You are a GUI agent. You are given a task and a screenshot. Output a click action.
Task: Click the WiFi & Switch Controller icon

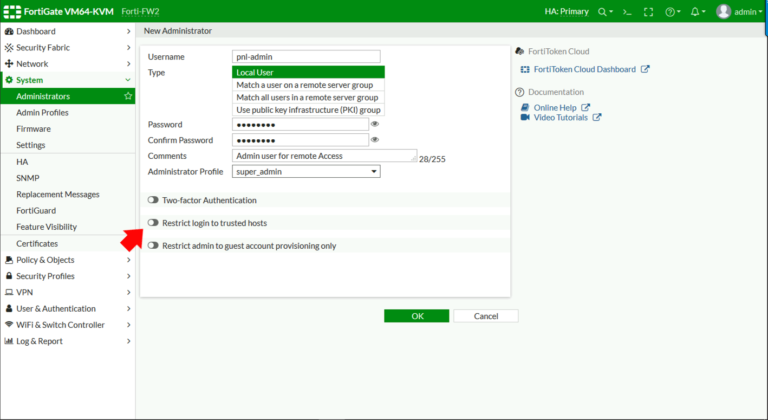(x=9, y=324)
